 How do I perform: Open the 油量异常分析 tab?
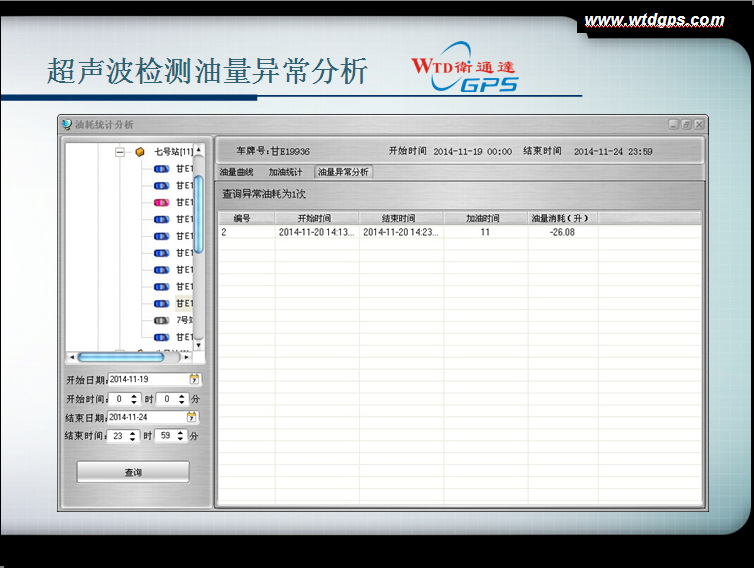pyautogui.click(x=343, y=172)
